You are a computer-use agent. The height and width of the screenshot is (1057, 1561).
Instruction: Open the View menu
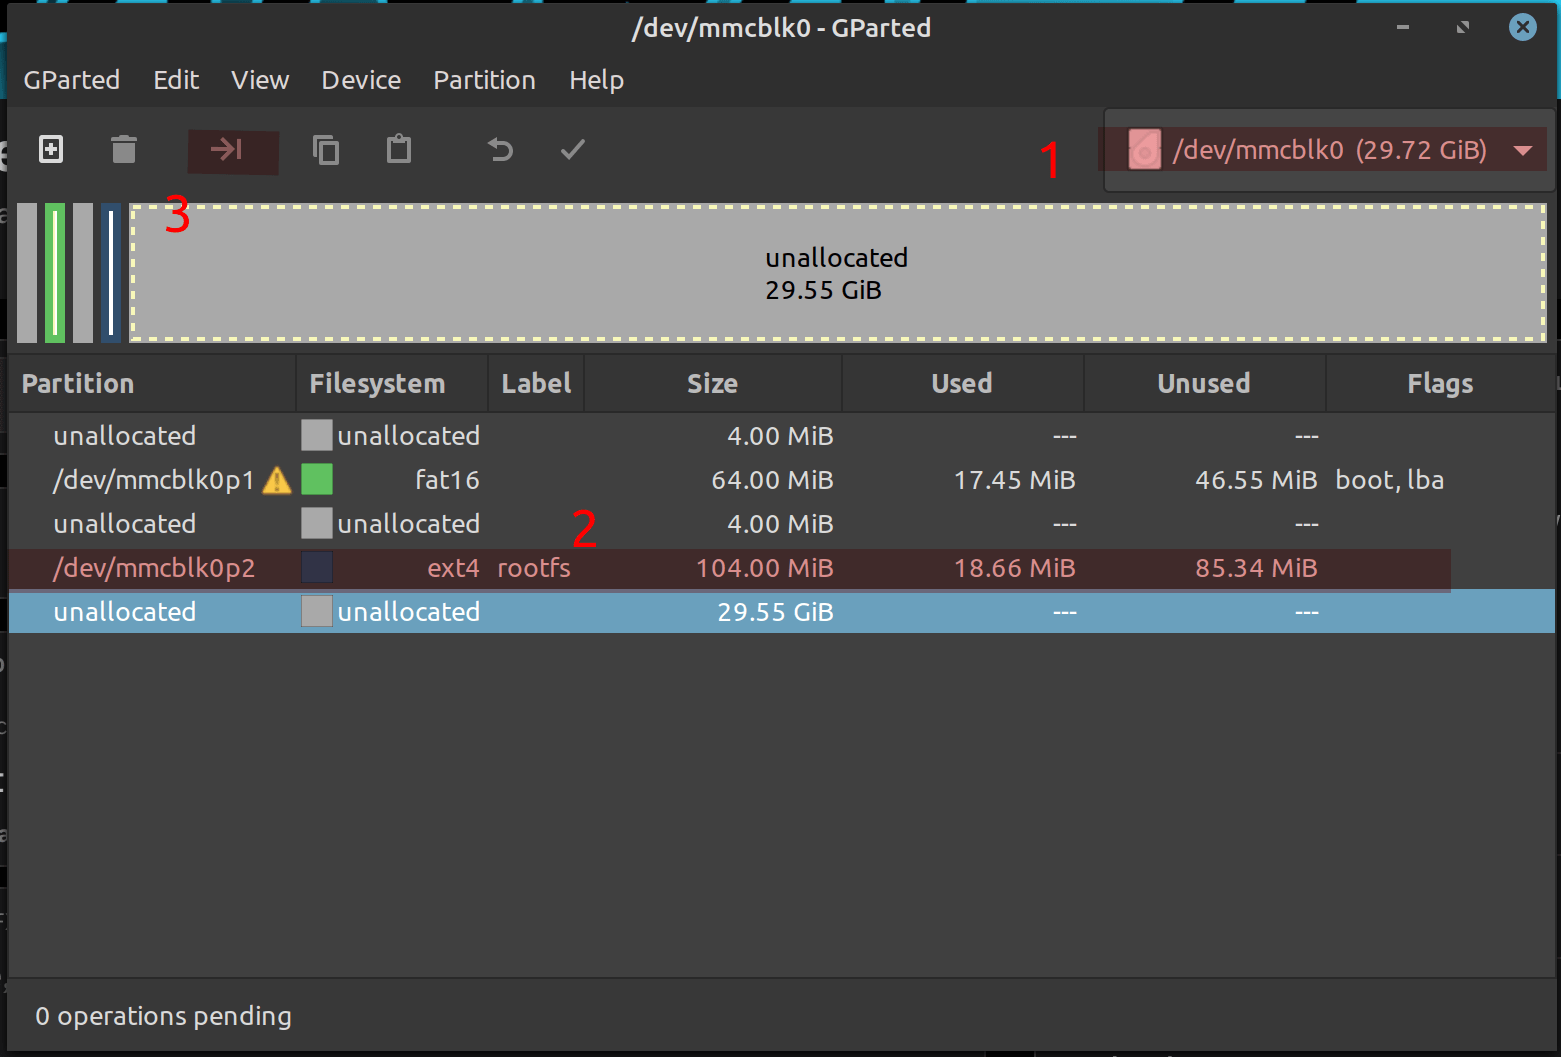(x=260, y=80)
